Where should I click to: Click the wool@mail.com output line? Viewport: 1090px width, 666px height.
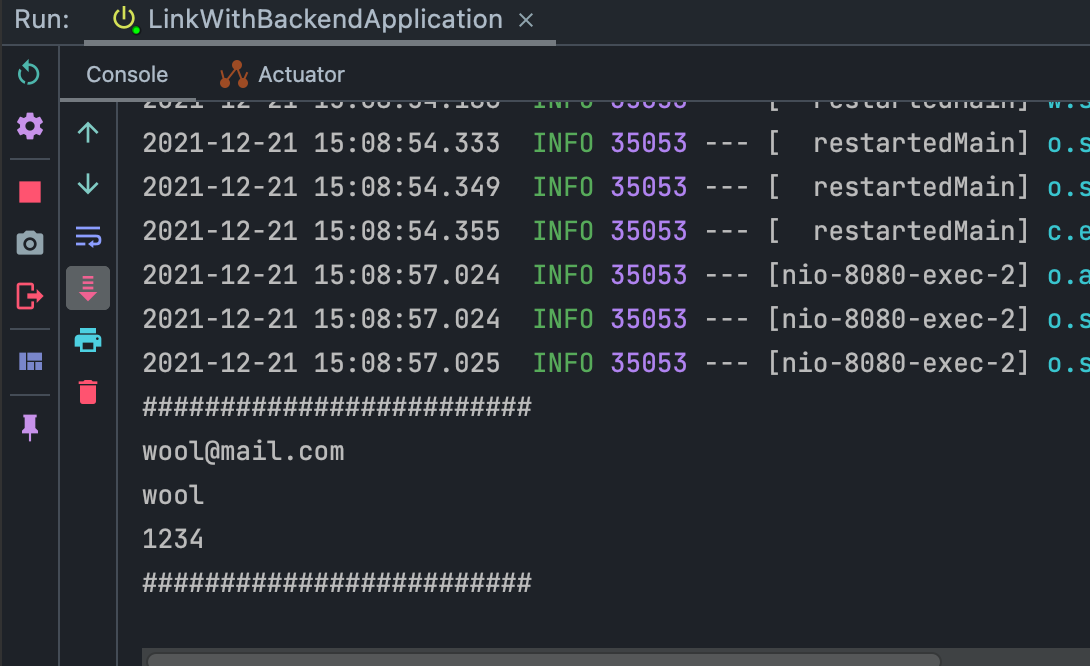pyautogui.click(x=243, y=452)
